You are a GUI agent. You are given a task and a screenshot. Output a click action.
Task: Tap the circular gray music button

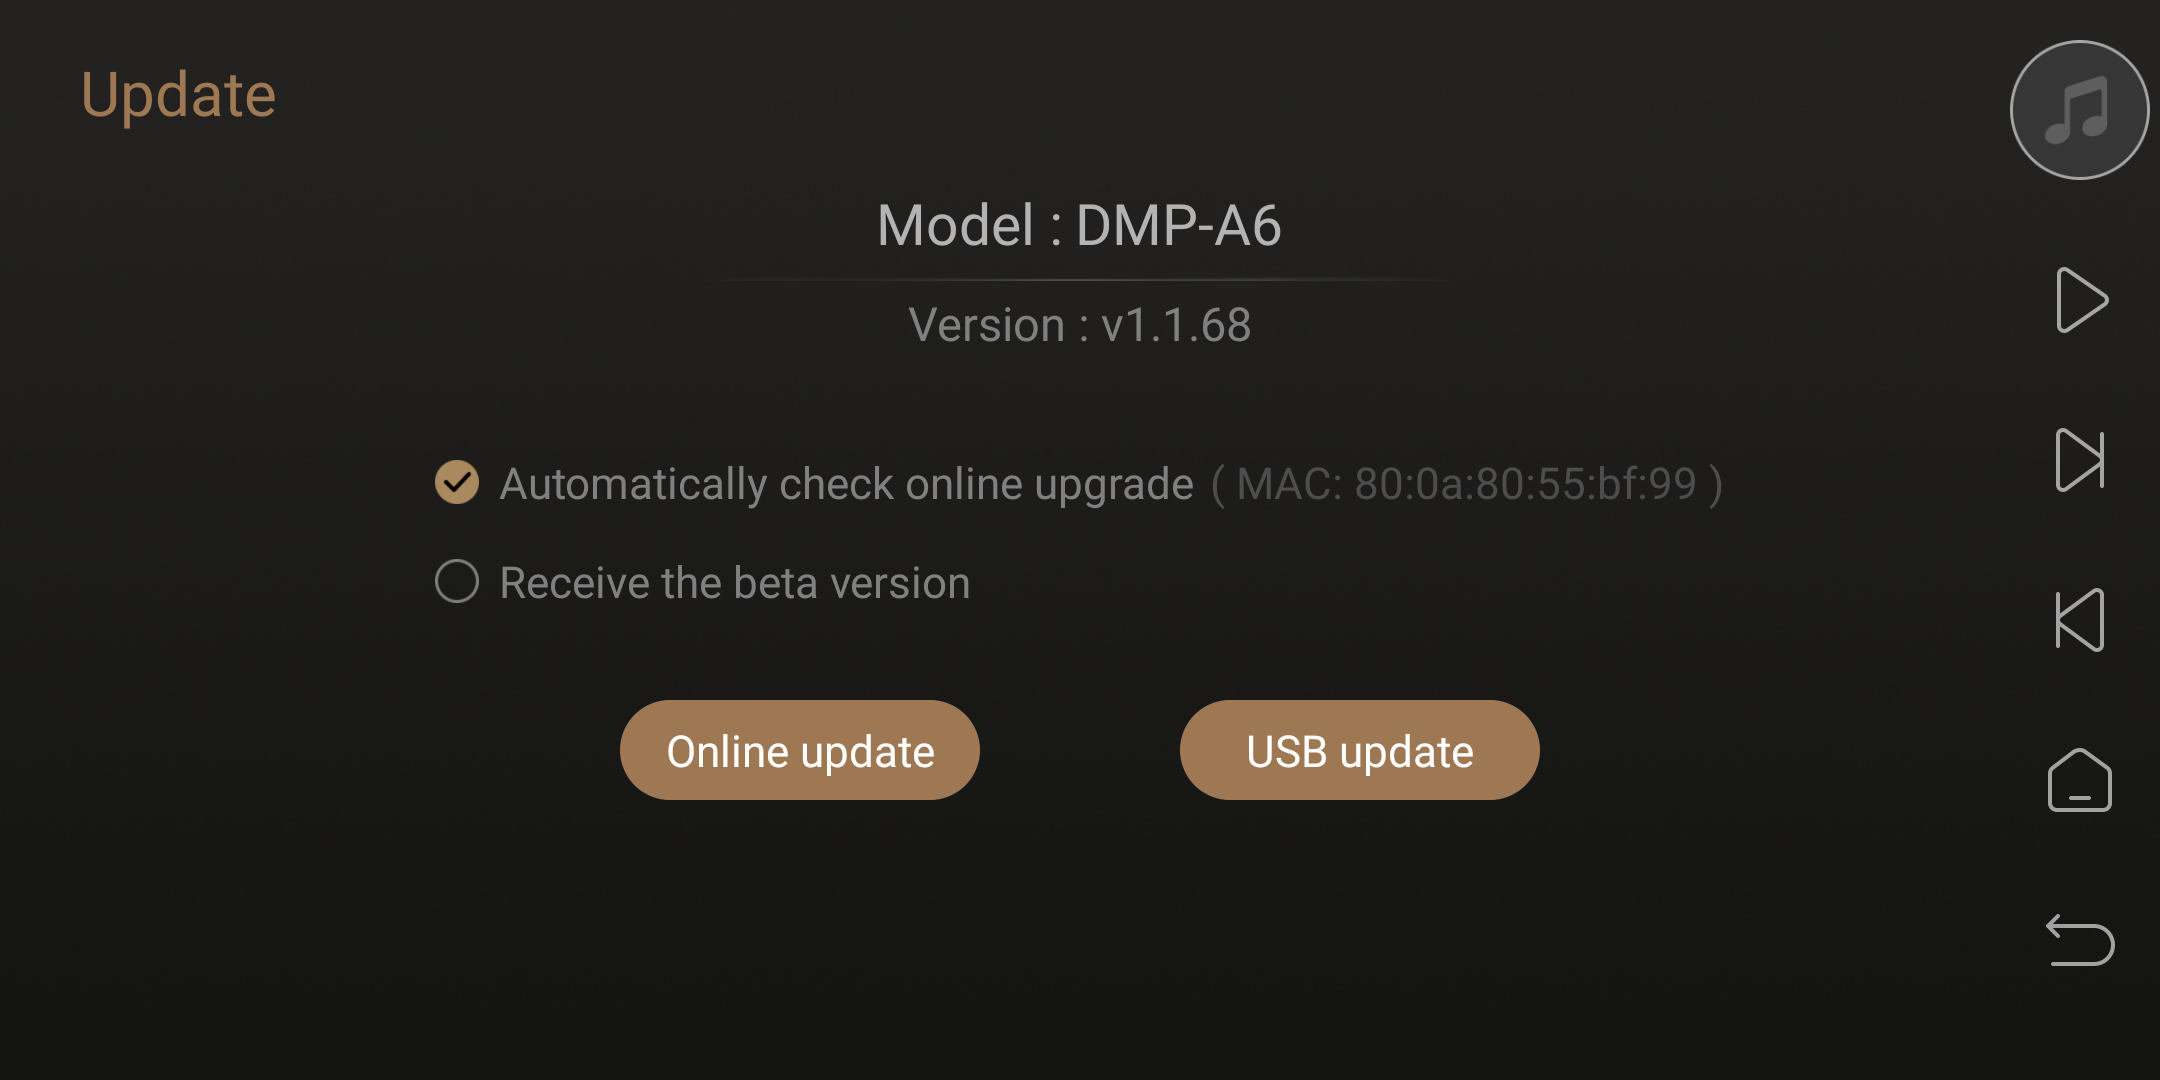coord(2079,110)
